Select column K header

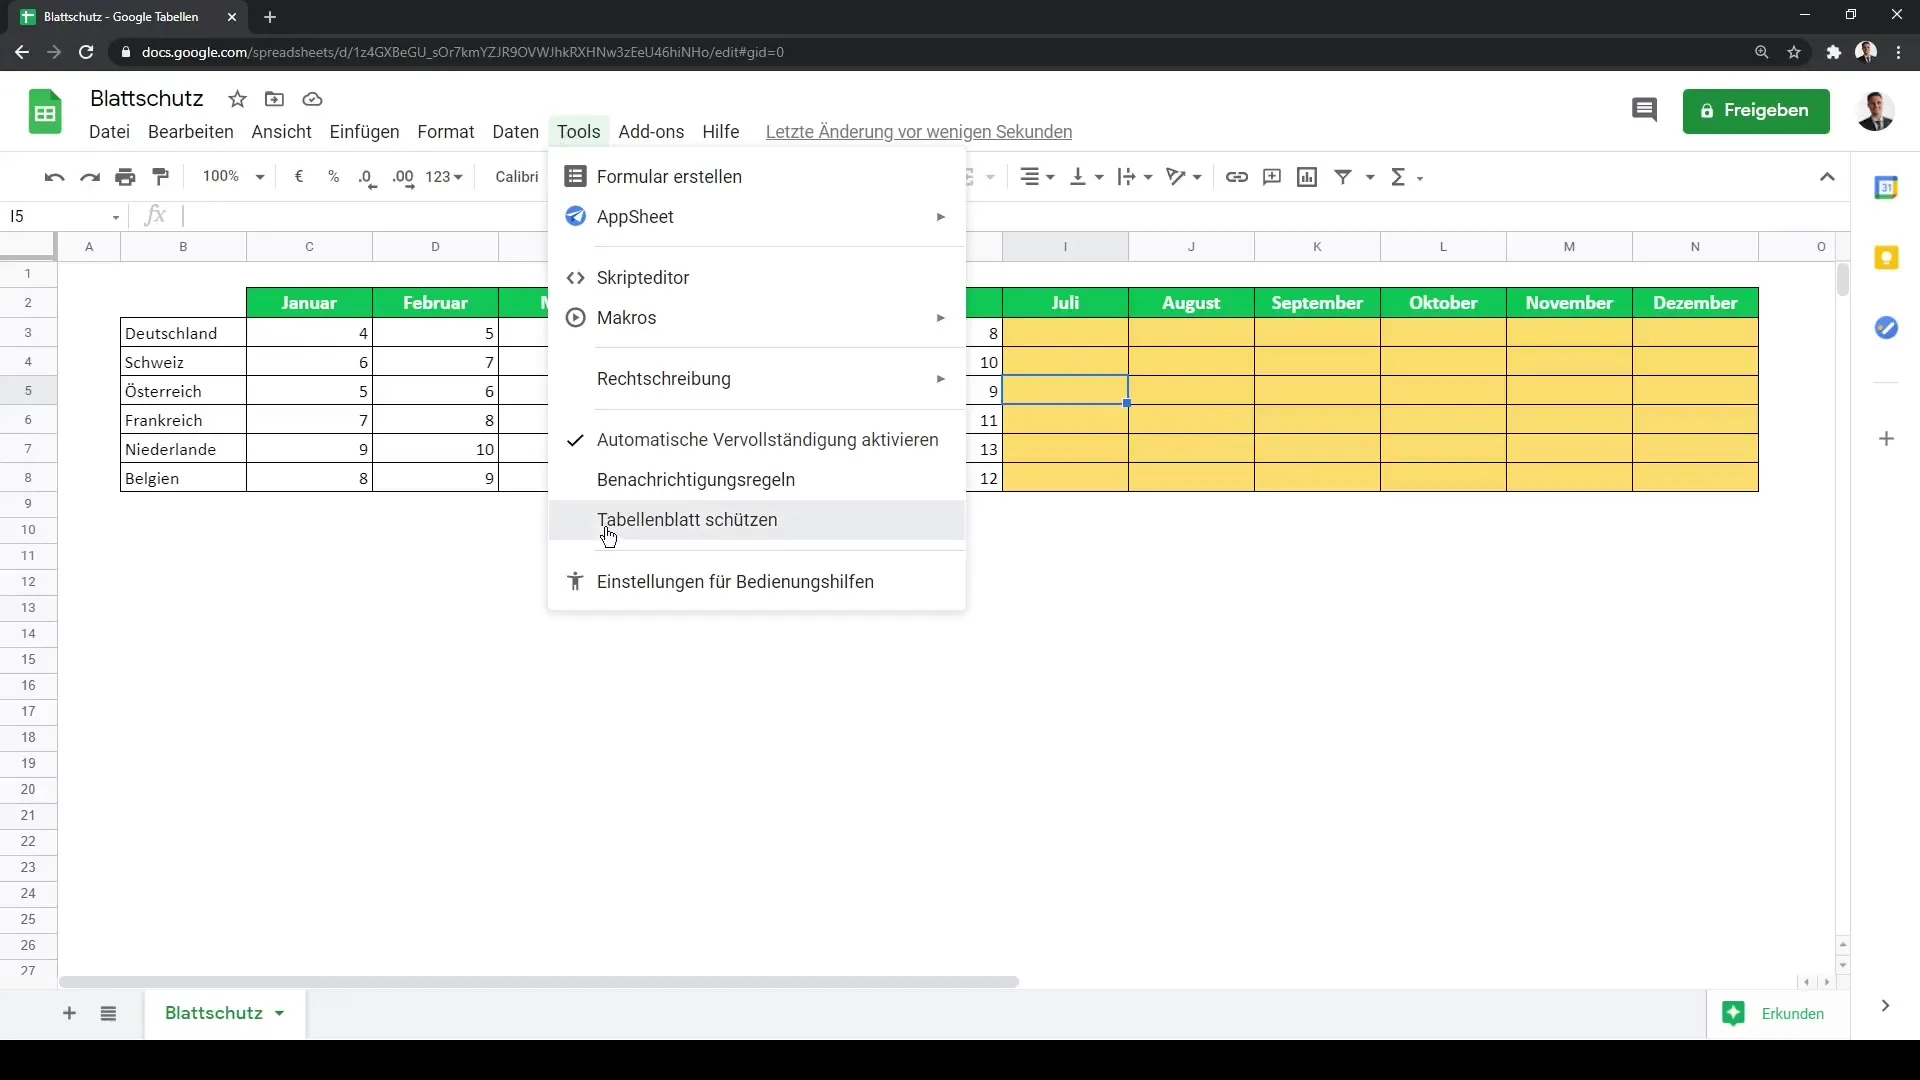tap(1317, 247)
